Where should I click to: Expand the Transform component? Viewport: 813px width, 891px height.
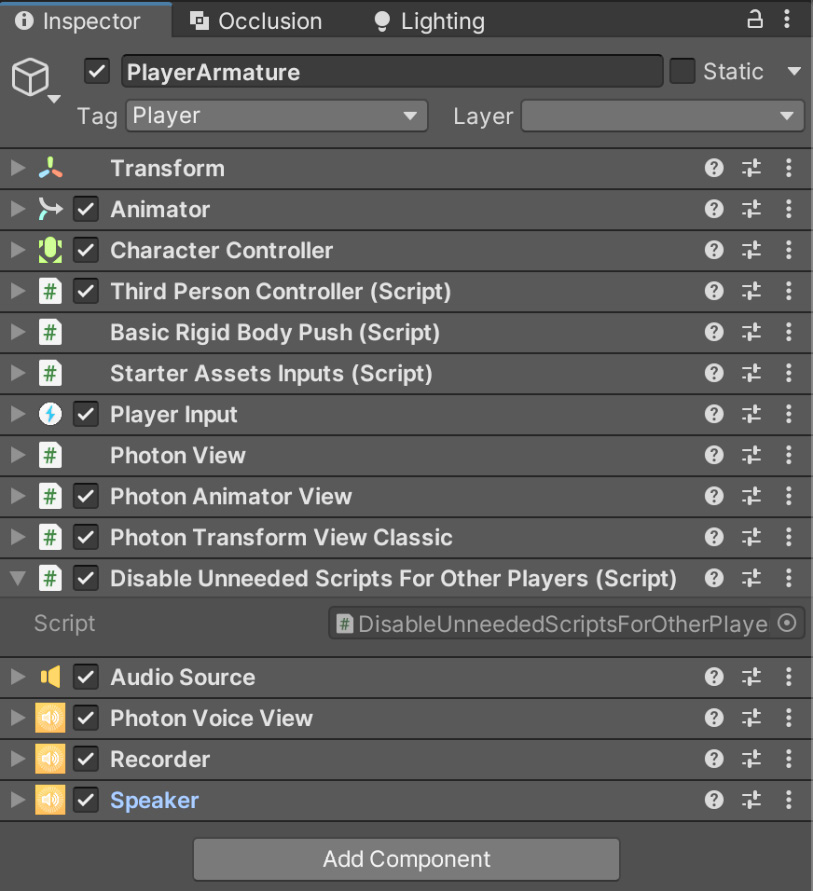click(x=18, y=168)
